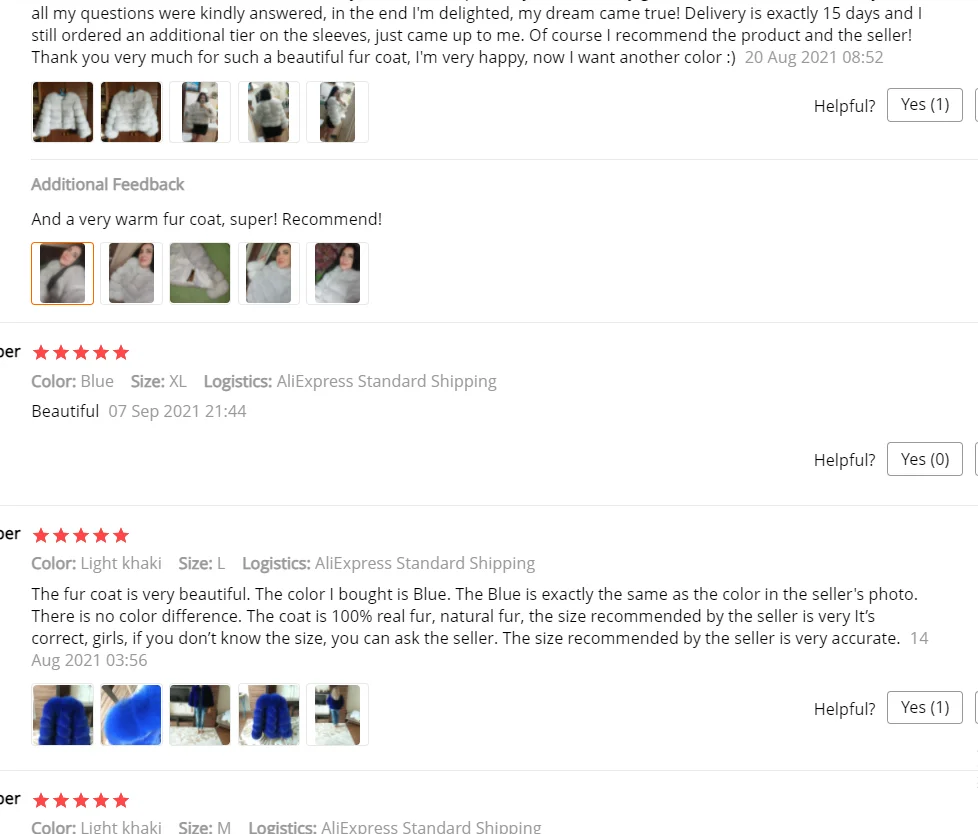Open second white coat photo on hanger
Screen dimensions: 978x834
(x=131, y=112)
